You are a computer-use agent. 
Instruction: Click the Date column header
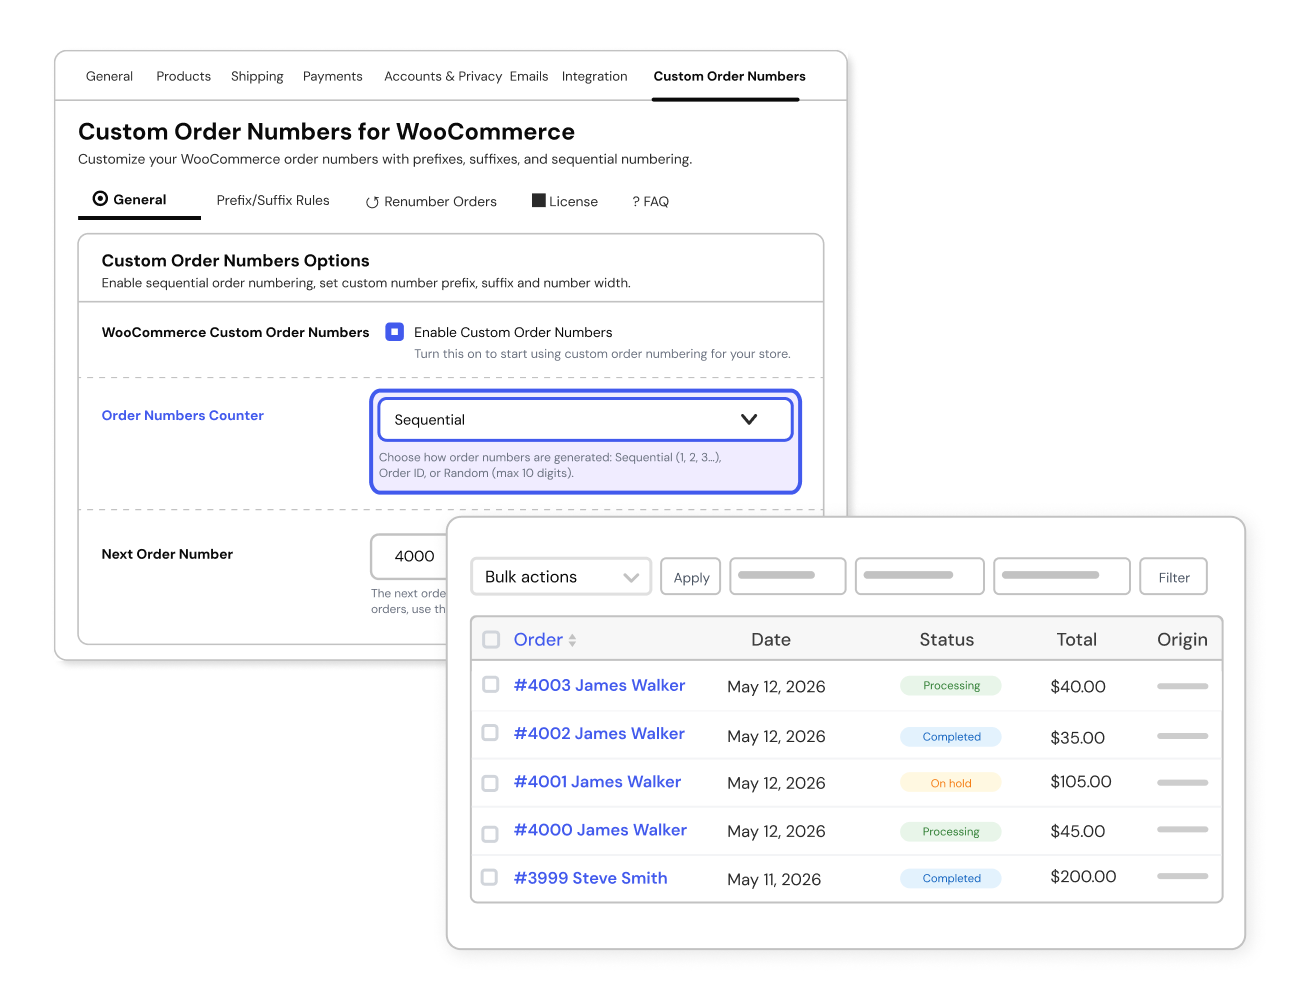point(771,639)
